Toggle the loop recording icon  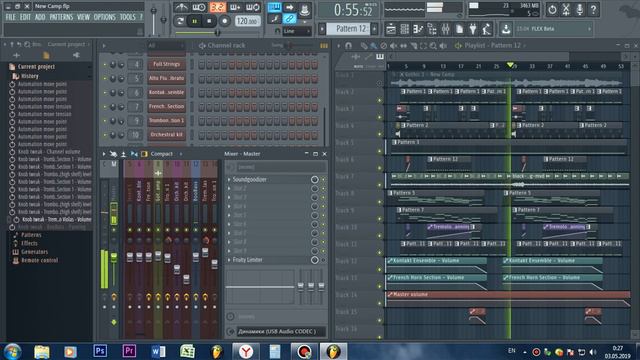pos(253,7)
